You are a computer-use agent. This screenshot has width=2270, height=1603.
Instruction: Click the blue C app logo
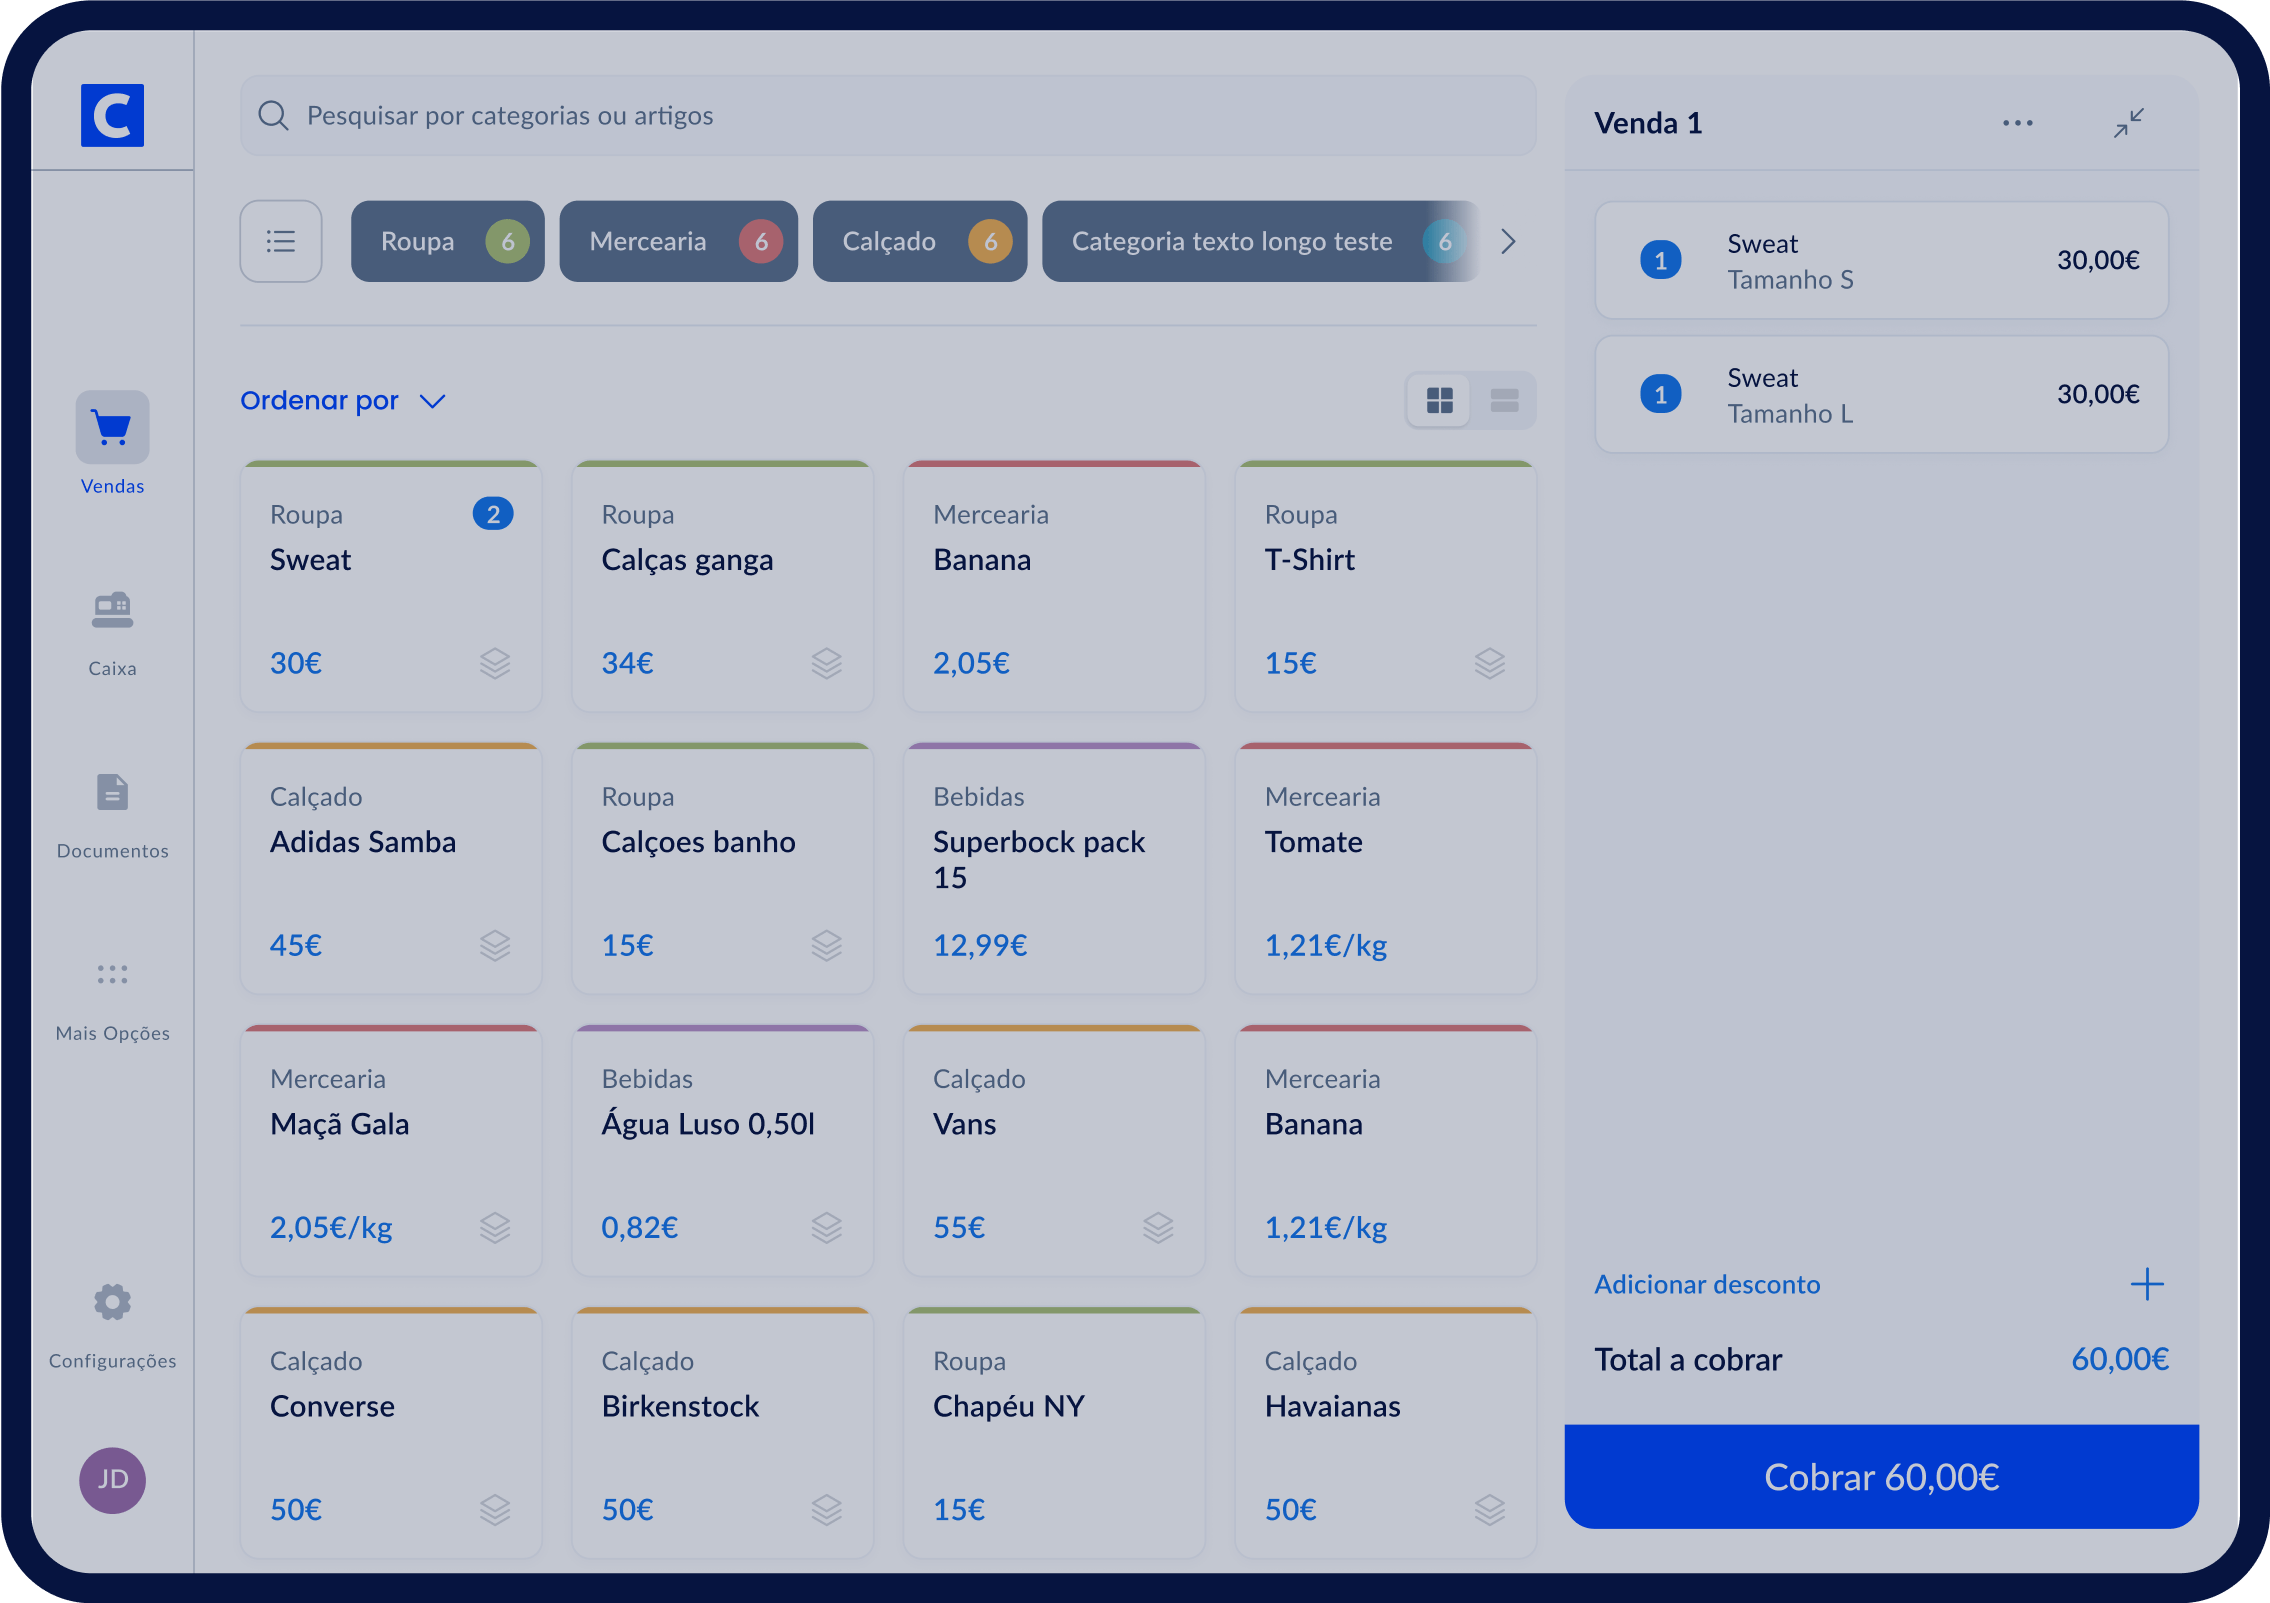(x=112, y=116)
